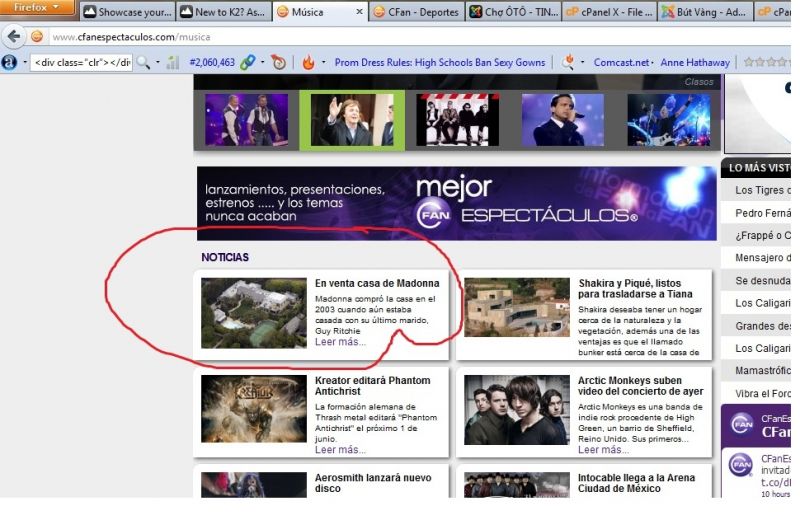Click the 't.co' link in tweet
Viewport: 800px width, 520px height.
pyautogui.click(x=776, y=482)
